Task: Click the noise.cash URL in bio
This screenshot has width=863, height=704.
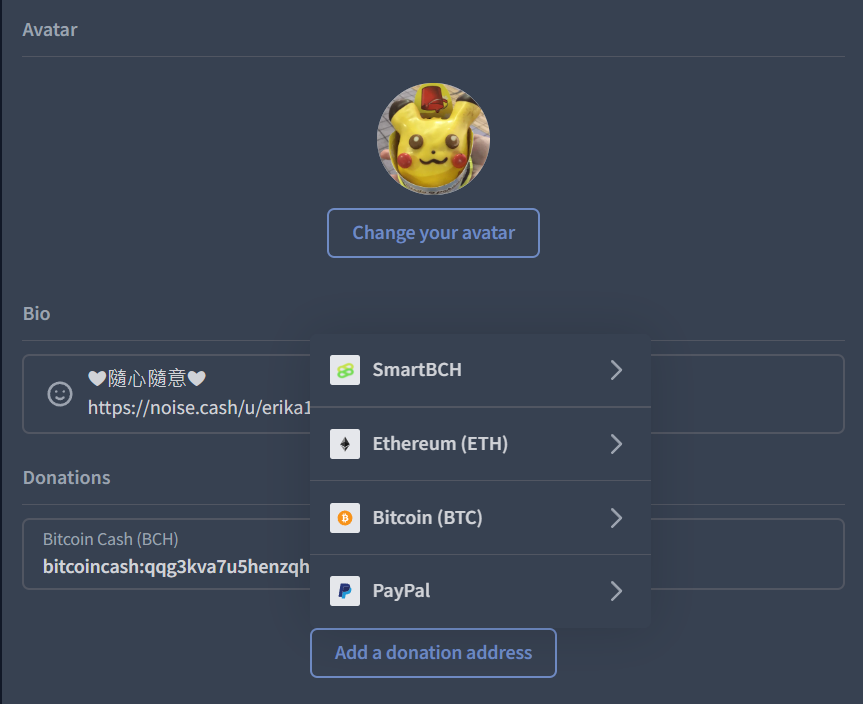Action: 199,408
